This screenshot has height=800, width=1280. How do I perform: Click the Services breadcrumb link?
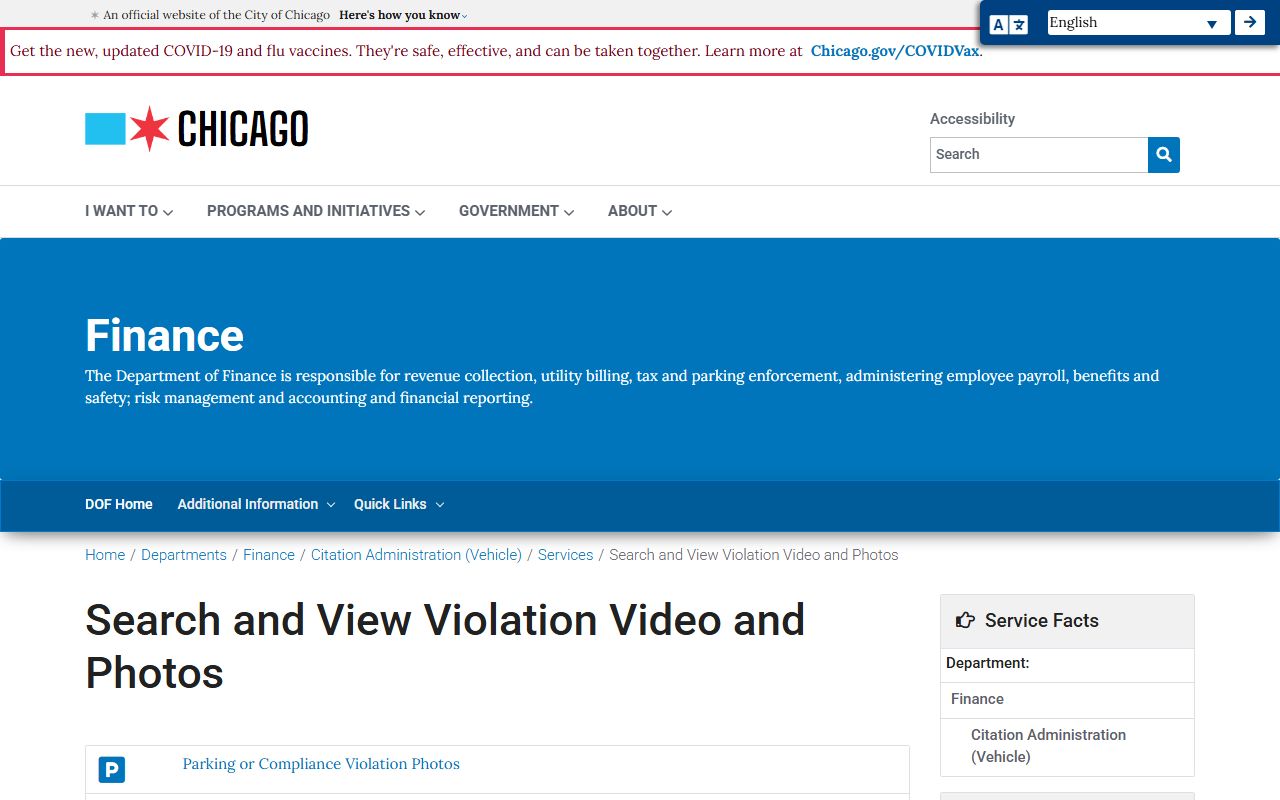(x=565, y=555)
